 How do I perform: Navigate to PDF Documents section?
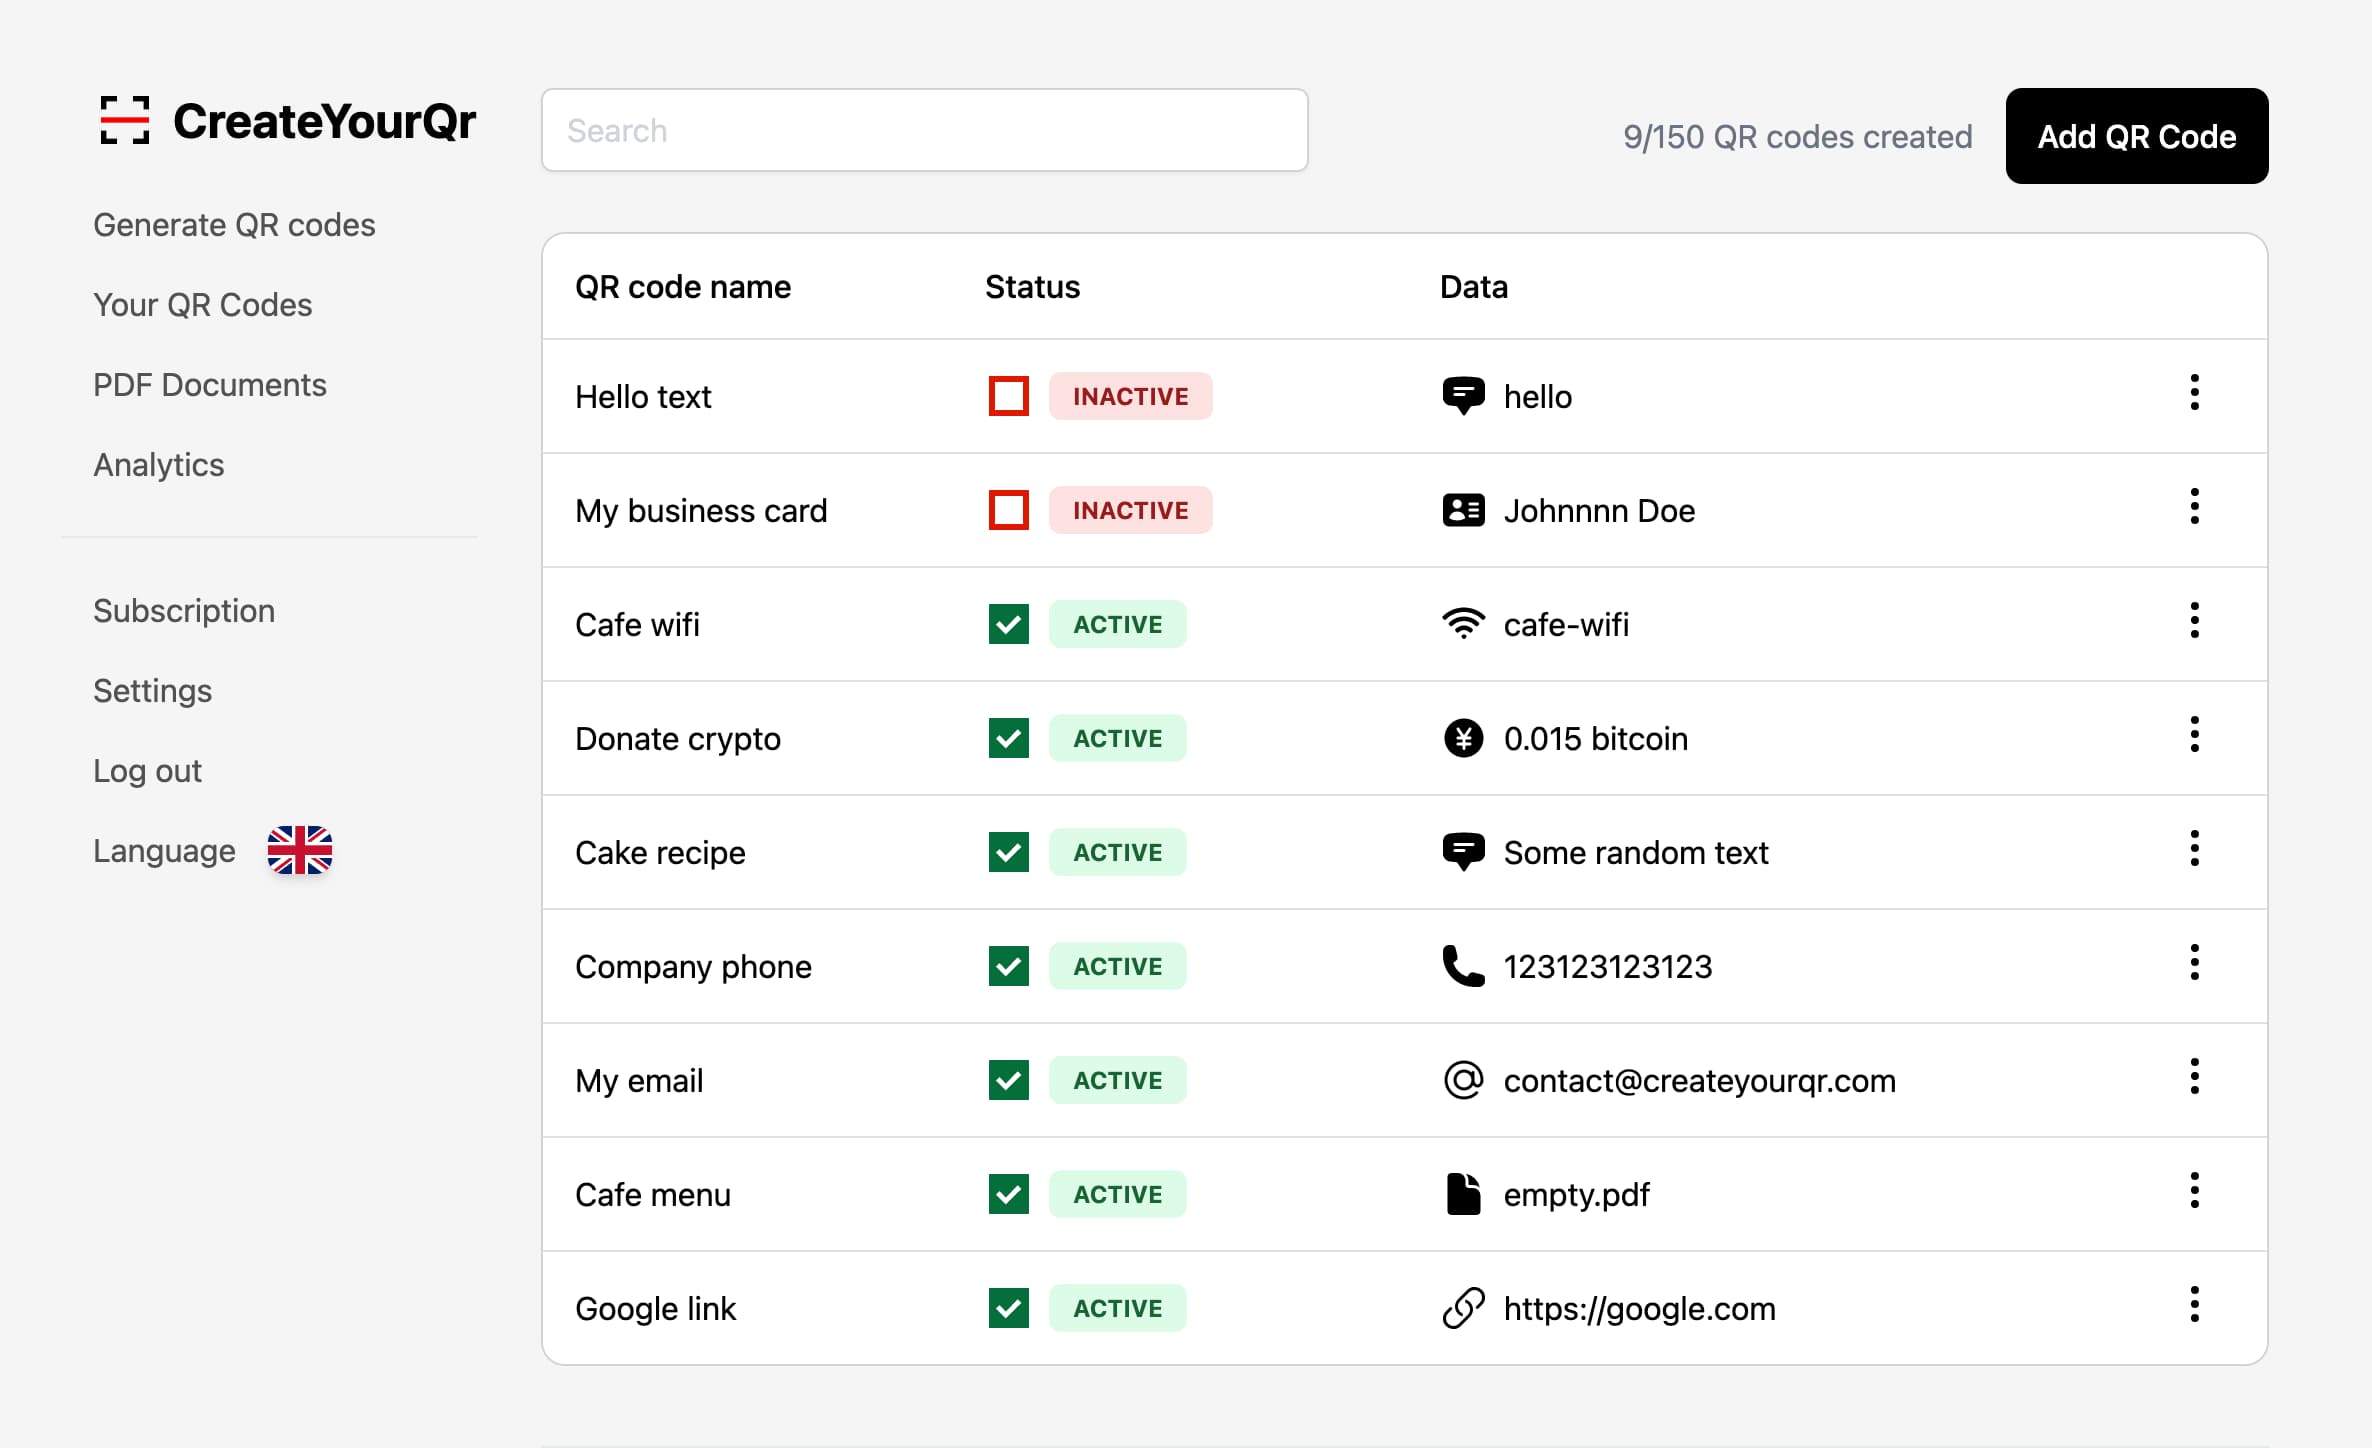click(210, 384)
